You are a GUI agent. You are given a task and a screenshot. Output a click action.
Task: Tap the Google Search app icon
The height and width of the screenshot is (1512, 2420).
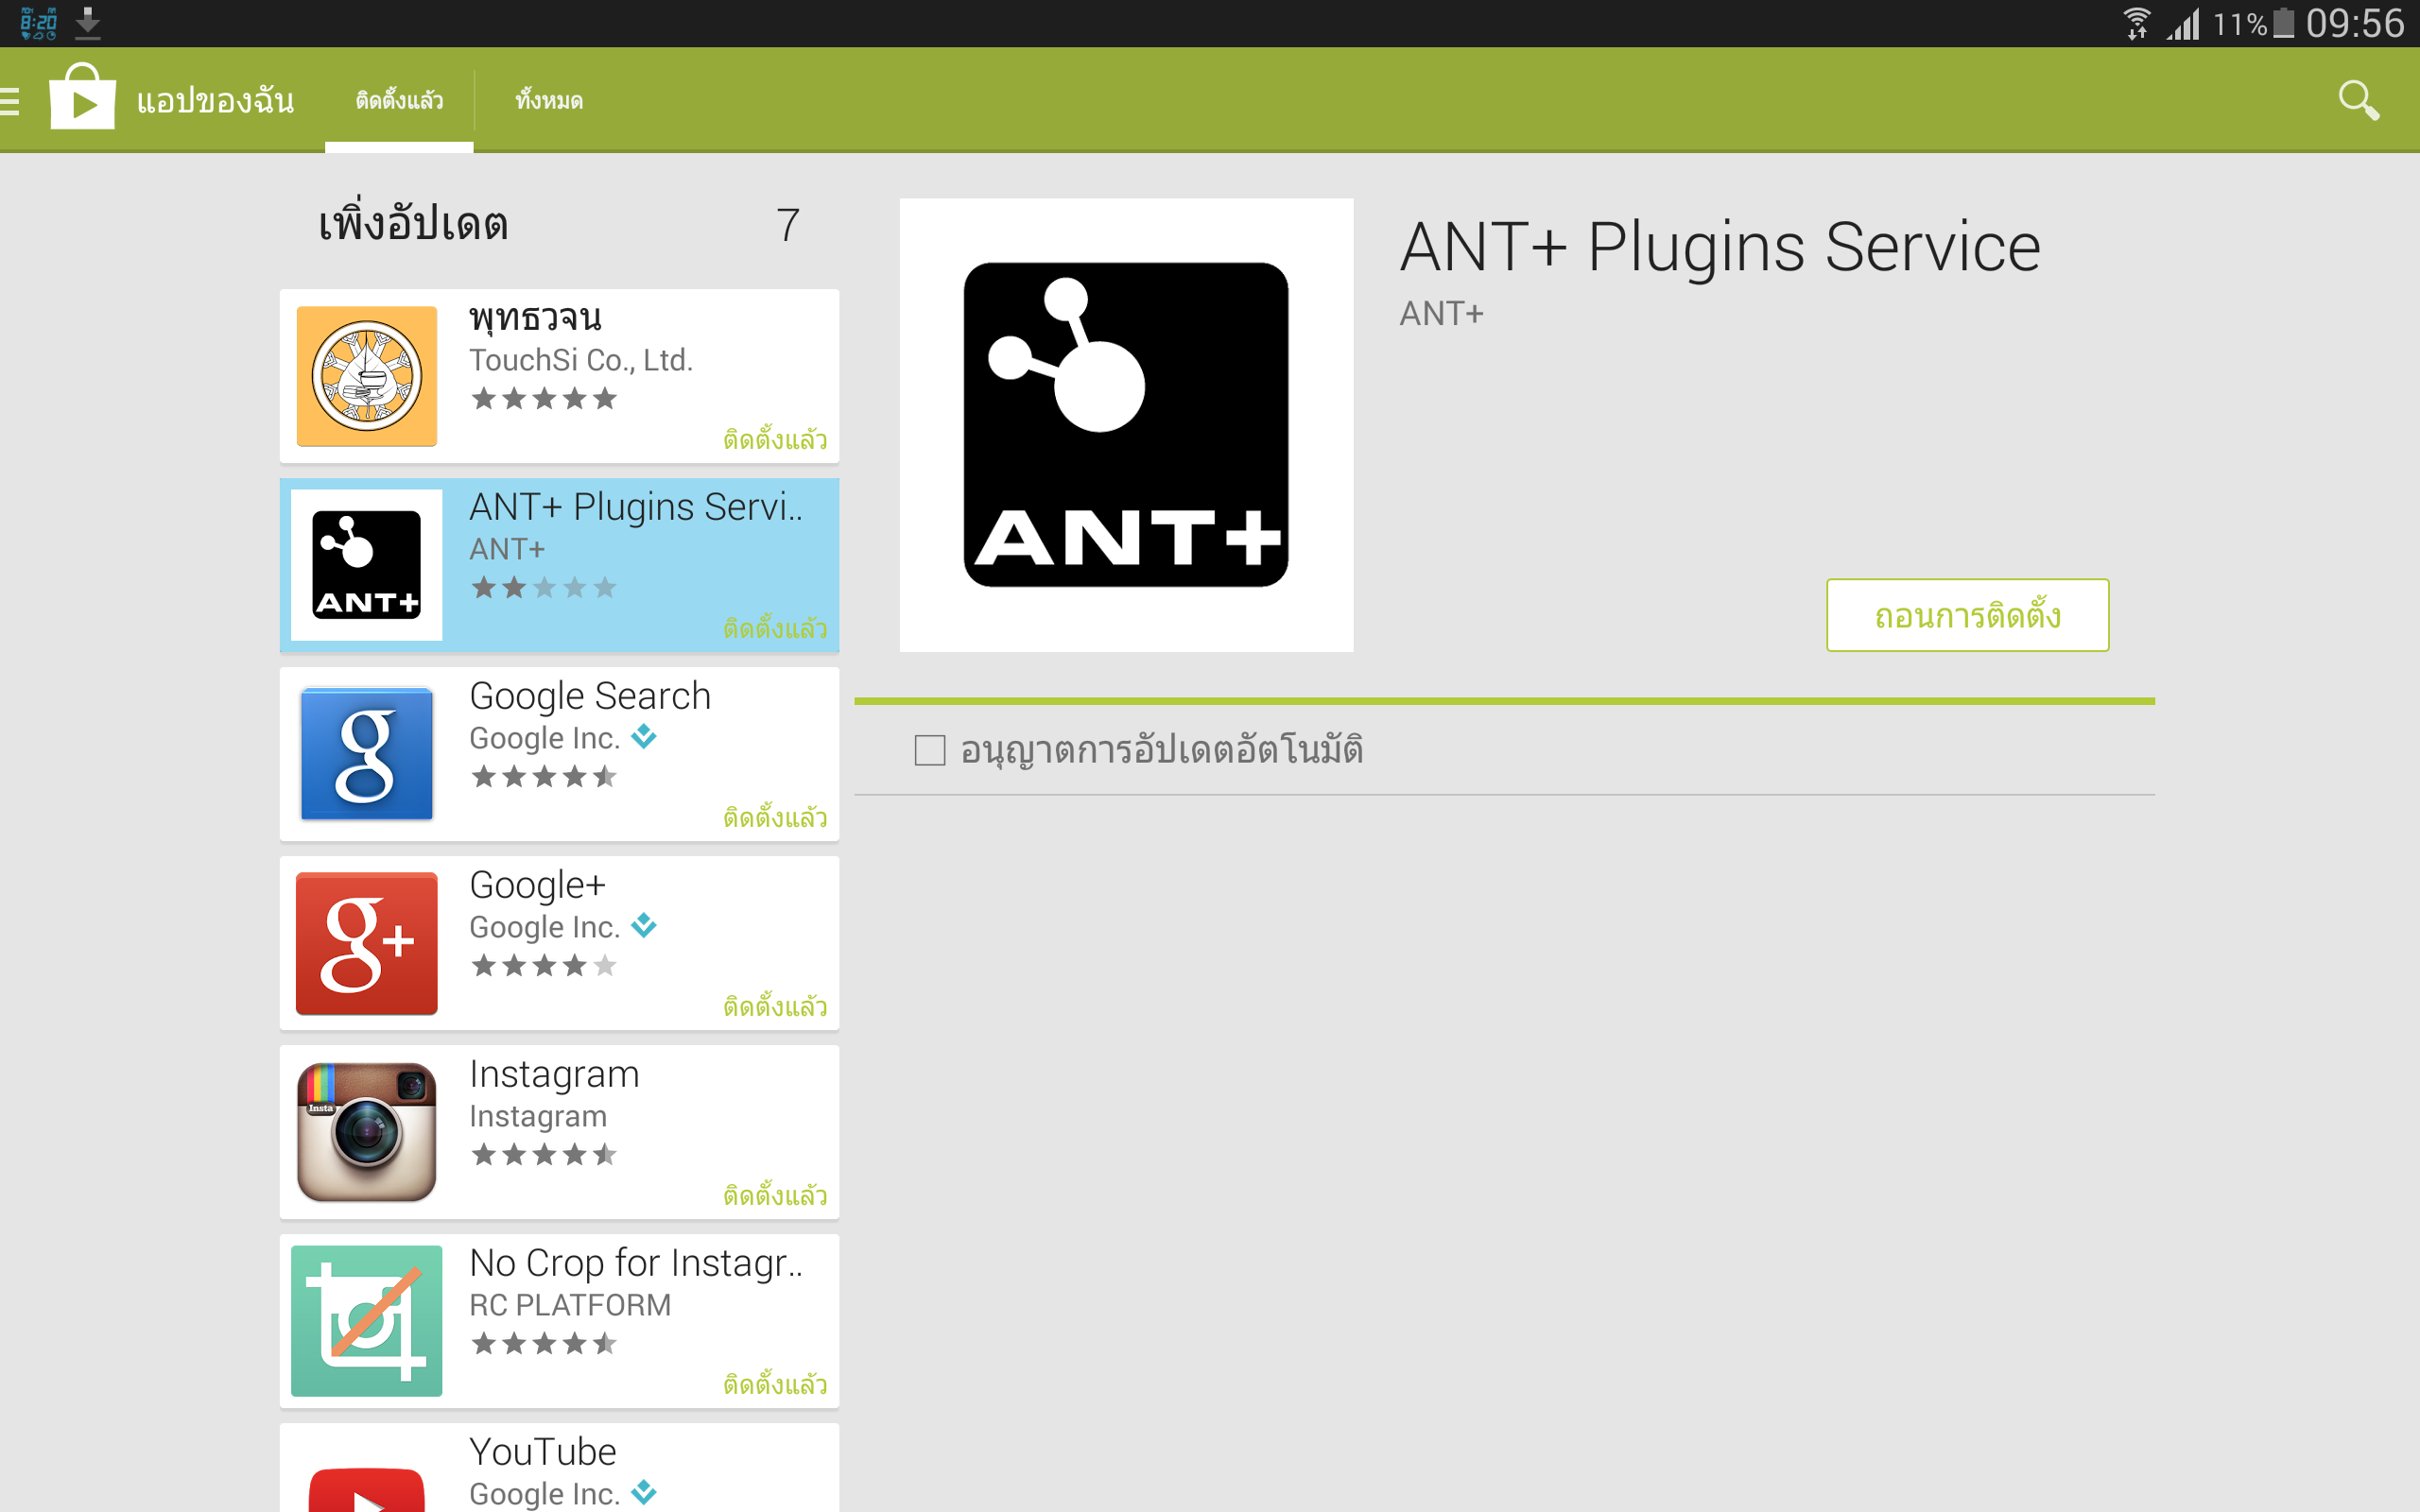[367, 754]
